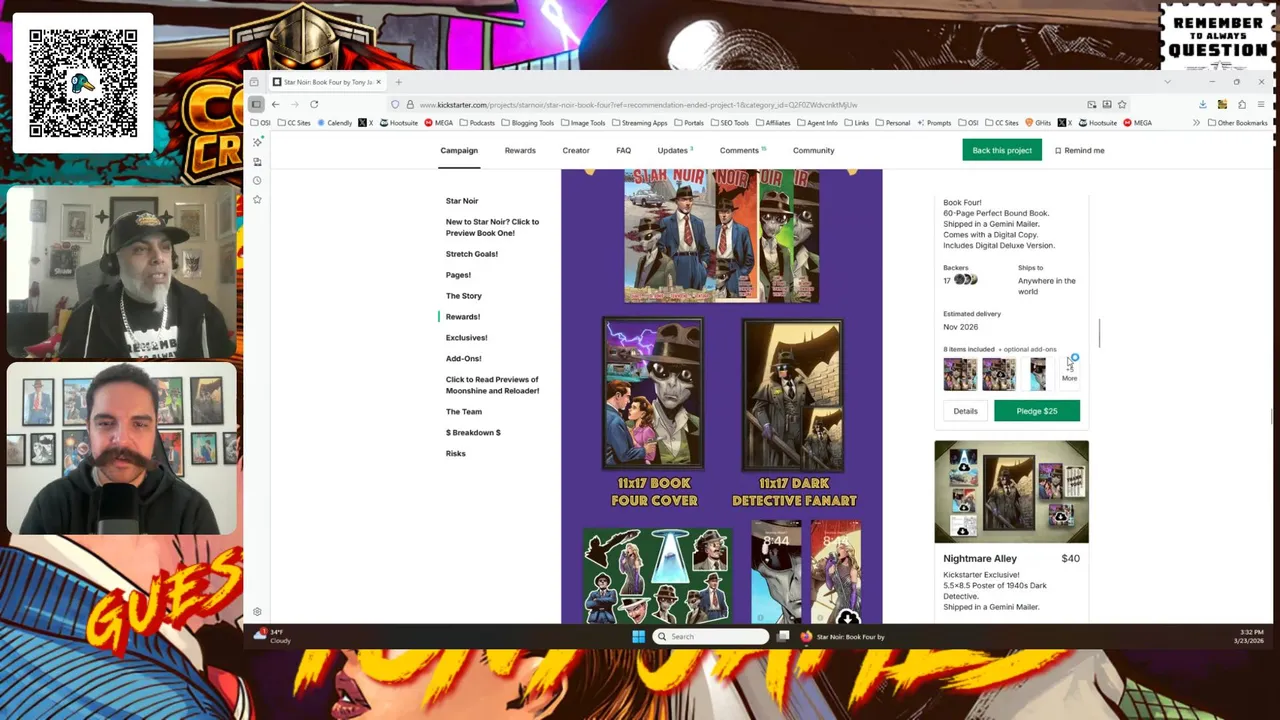Screen dimensions: 1280x720
Task: Open Firefox Star Noir taskbar item
Action: [x=841, y=636]
